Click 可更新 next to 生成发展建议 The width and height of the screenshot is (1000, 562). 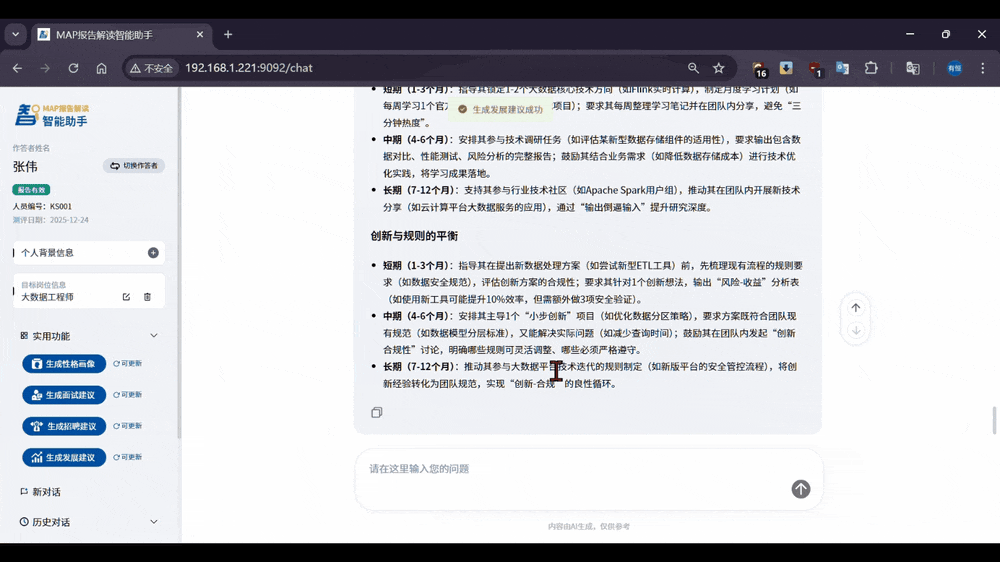click(128, 457)
